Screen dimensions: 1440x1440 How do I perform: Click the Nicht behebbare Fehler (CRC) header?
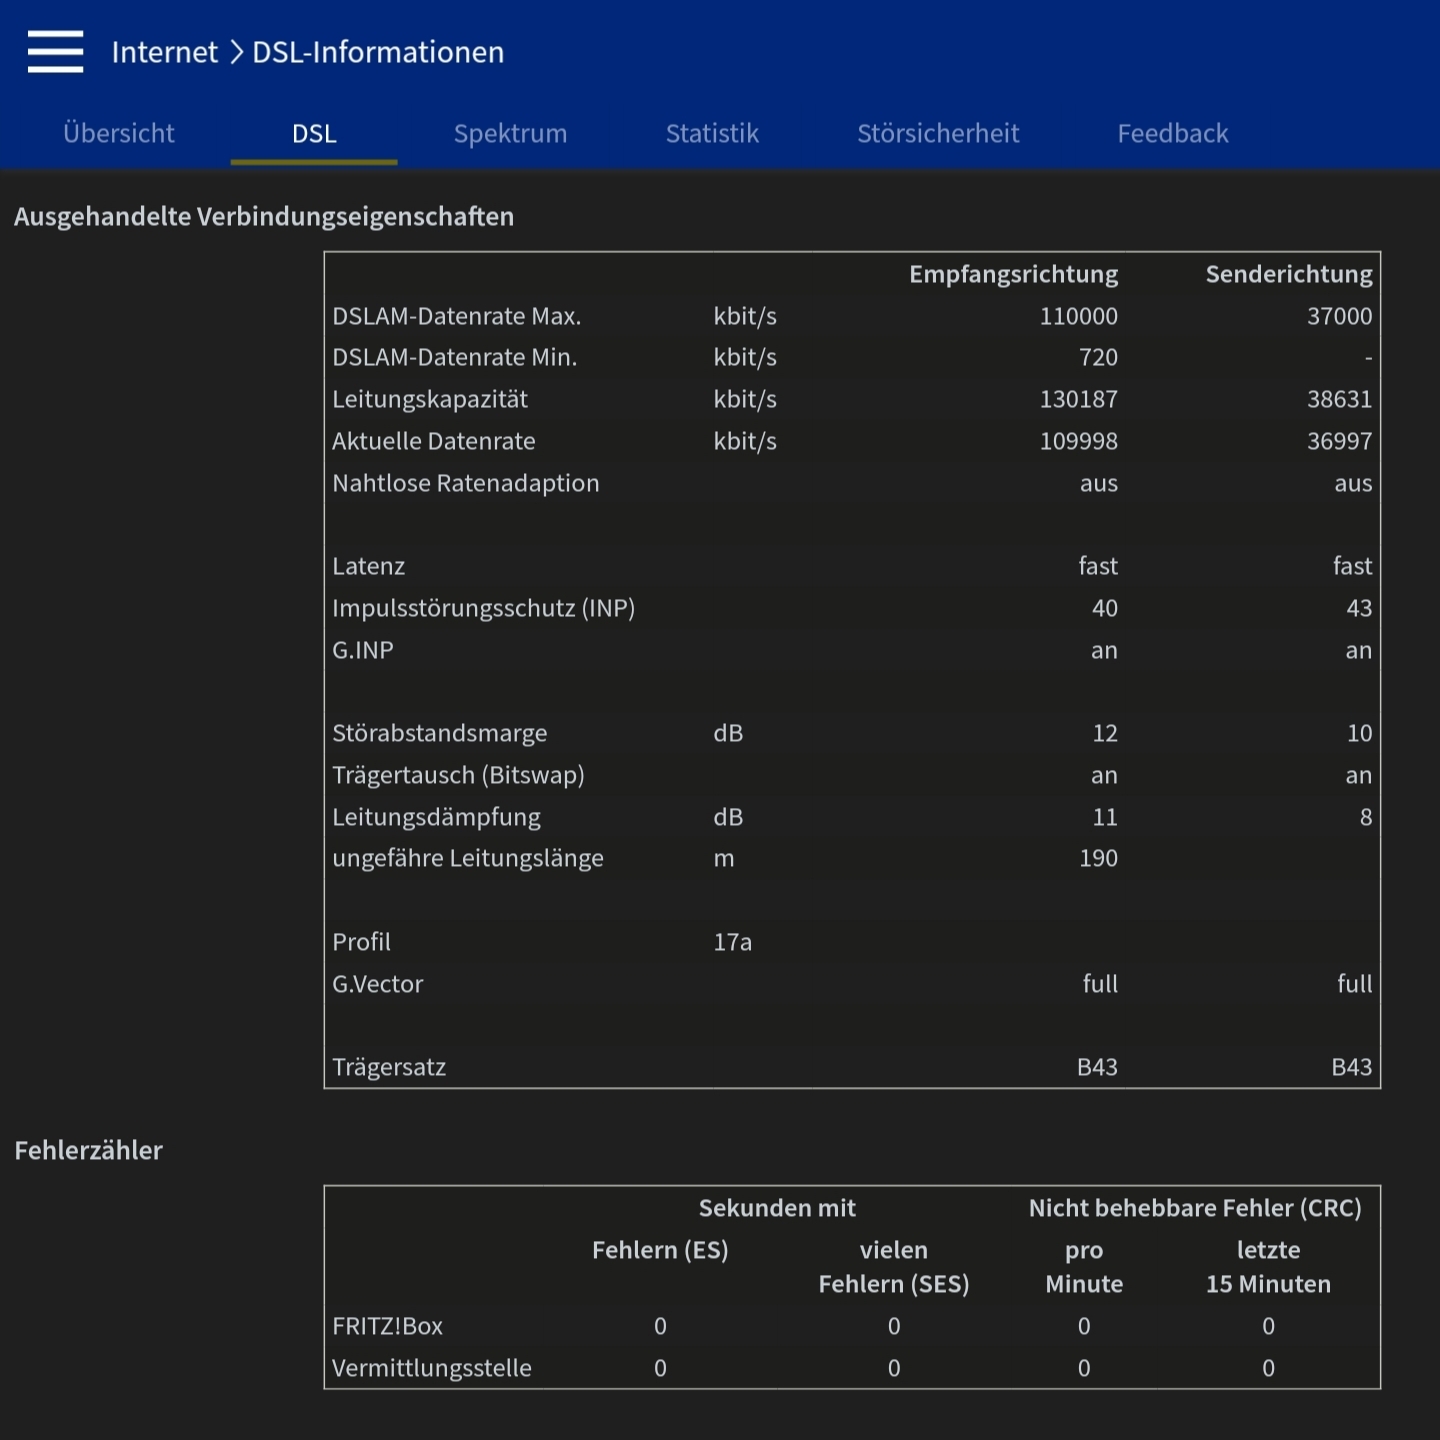click(x=1196, y=1208)
